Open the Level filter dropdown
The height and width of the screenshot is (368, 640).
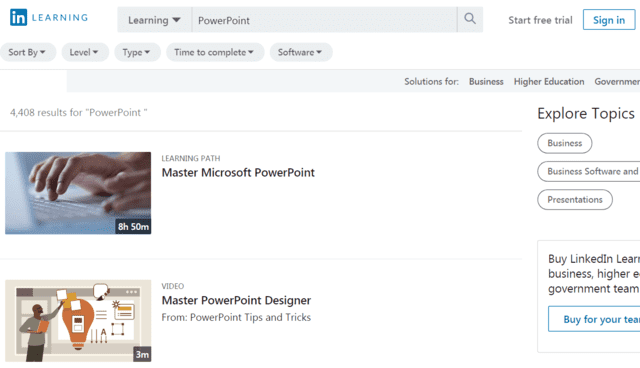85,52
